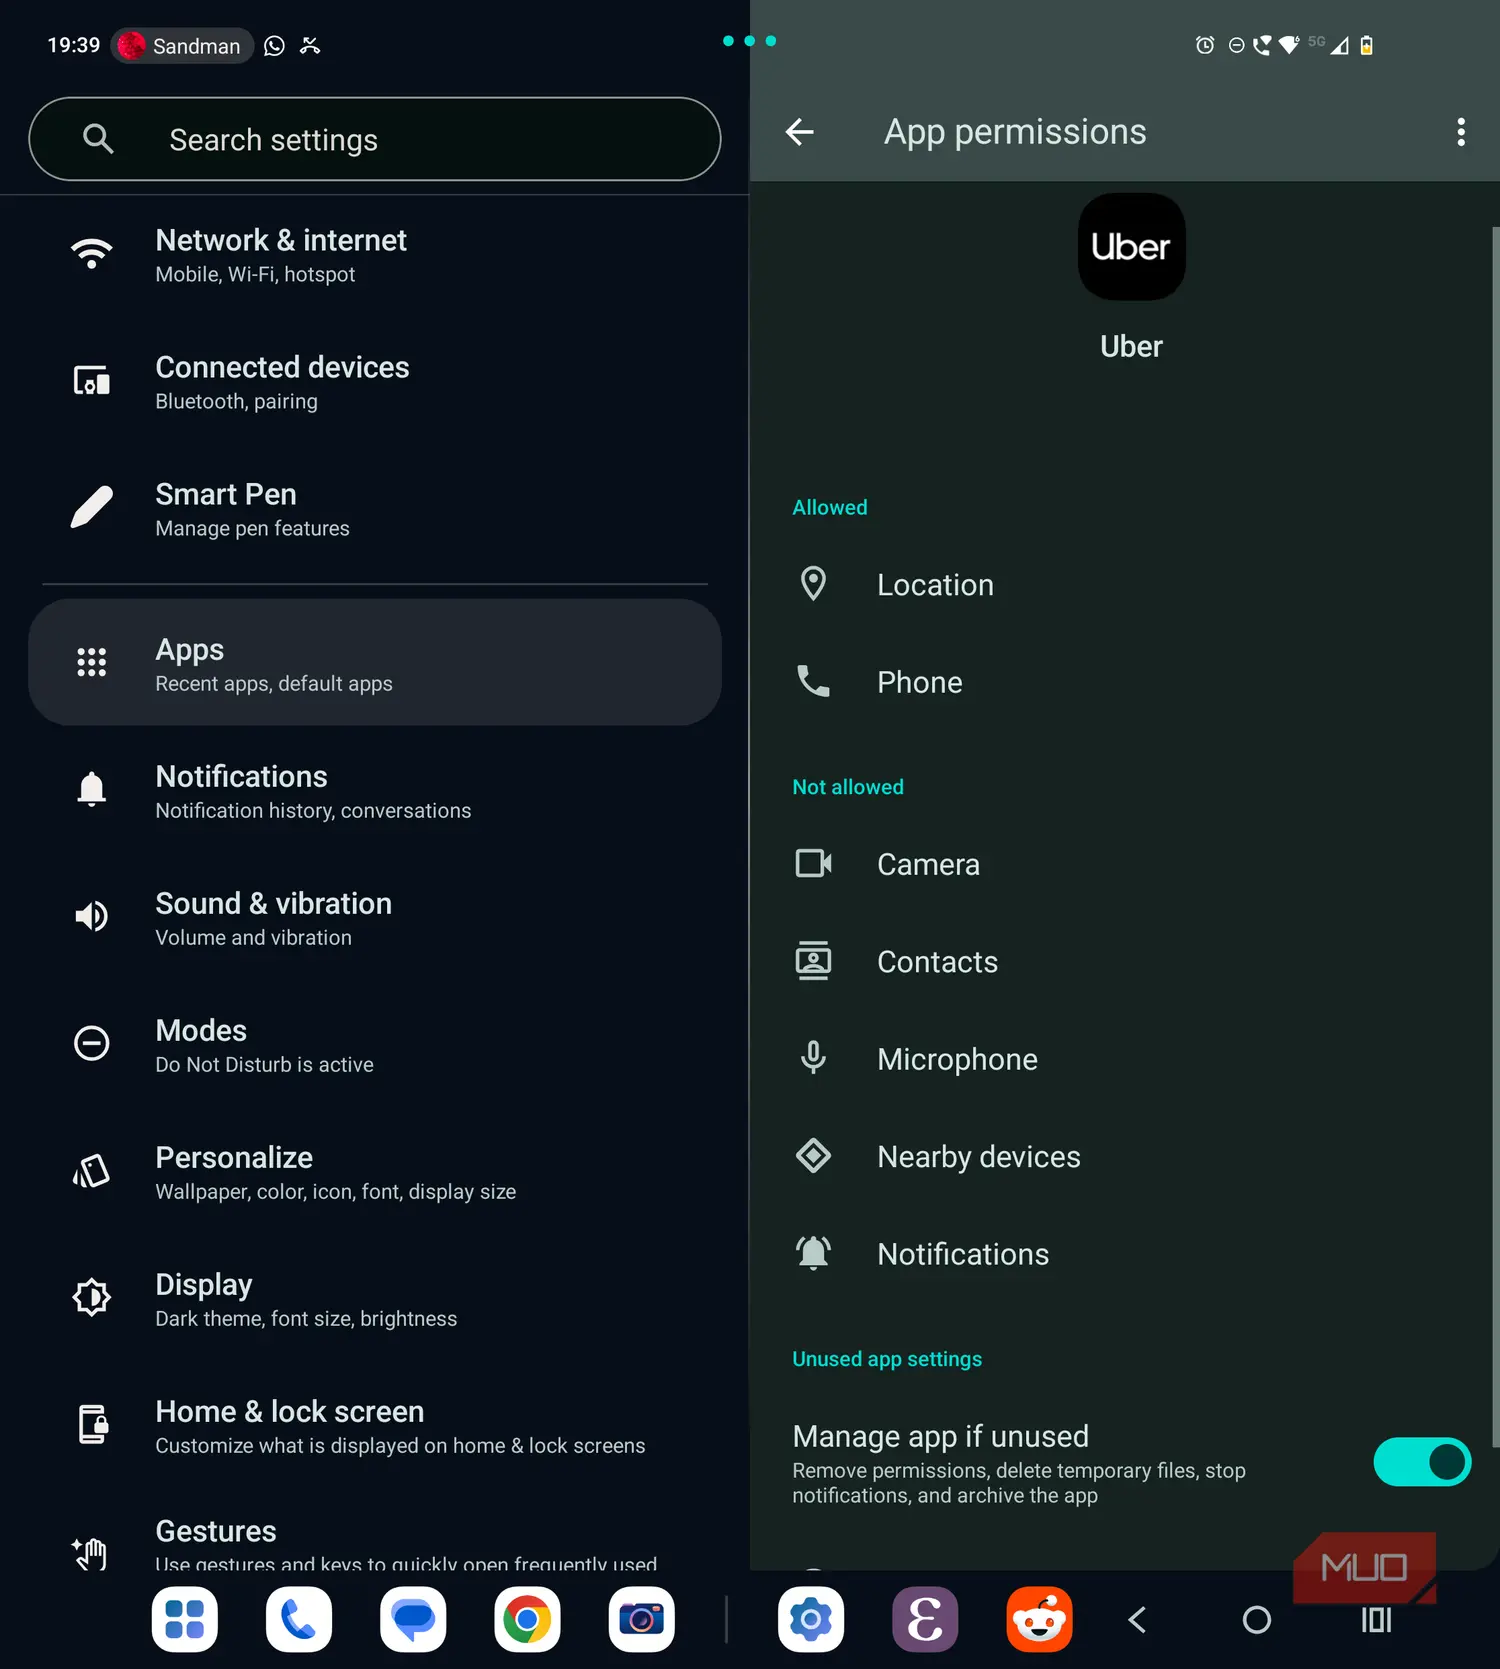Viewport: 1500px width, 1669px height.
Task: Click the Camera label
Action: [929, 864]
